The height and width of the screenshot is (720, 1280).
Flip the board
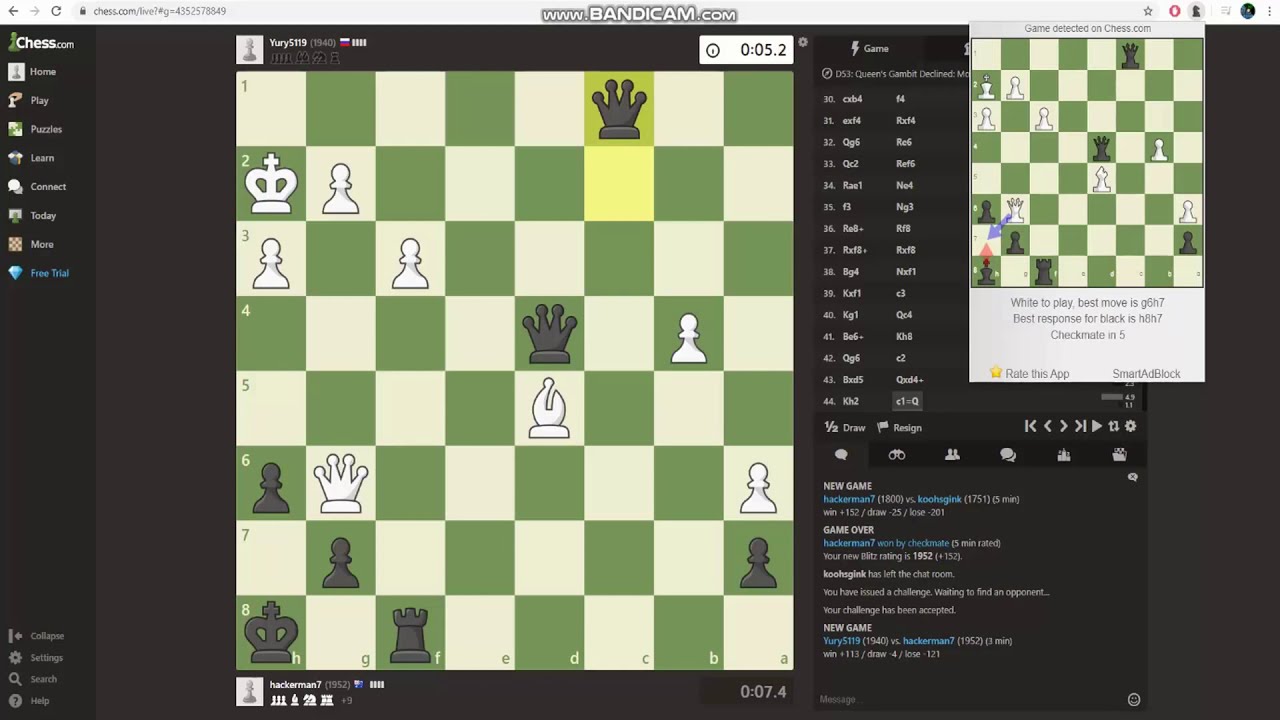click(1113, 426)
